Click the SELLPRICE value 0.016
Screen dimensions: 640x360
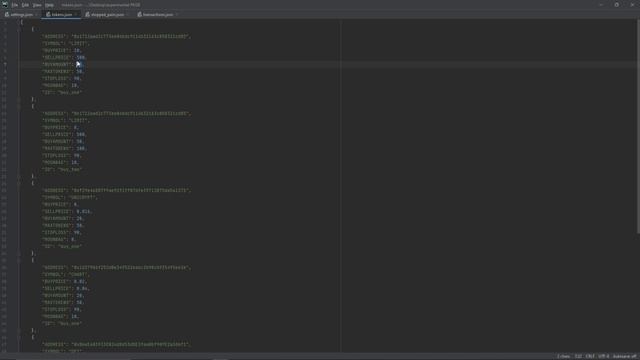pos(83,211)
